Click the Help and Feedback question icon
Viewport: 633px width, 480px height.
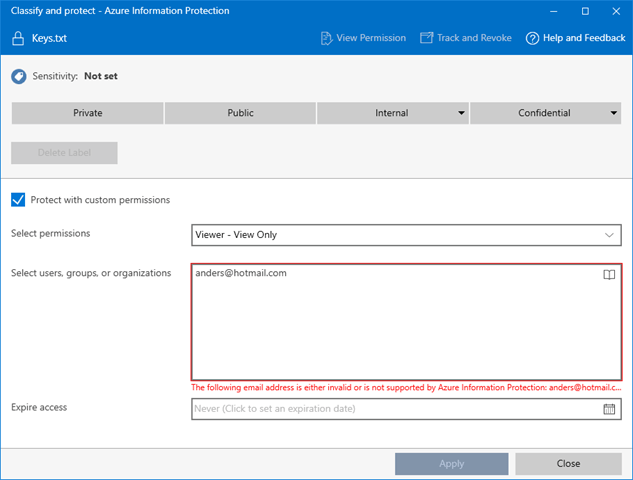tap(532, 38)
